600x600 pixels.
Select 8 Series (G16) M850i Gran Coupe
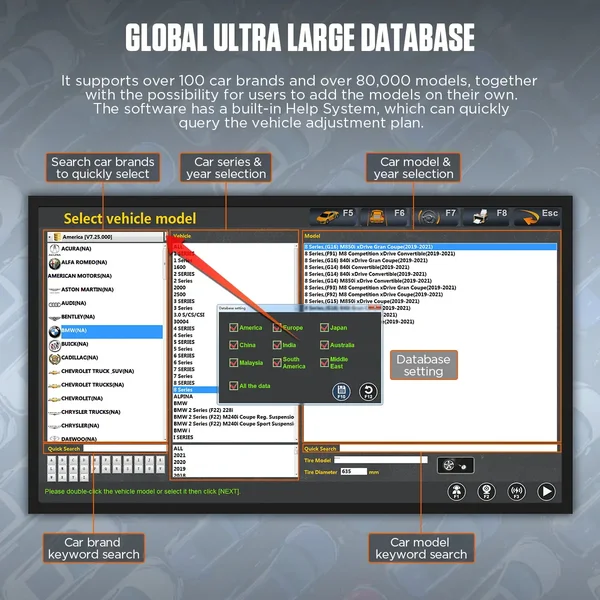(x=430, y=247)
